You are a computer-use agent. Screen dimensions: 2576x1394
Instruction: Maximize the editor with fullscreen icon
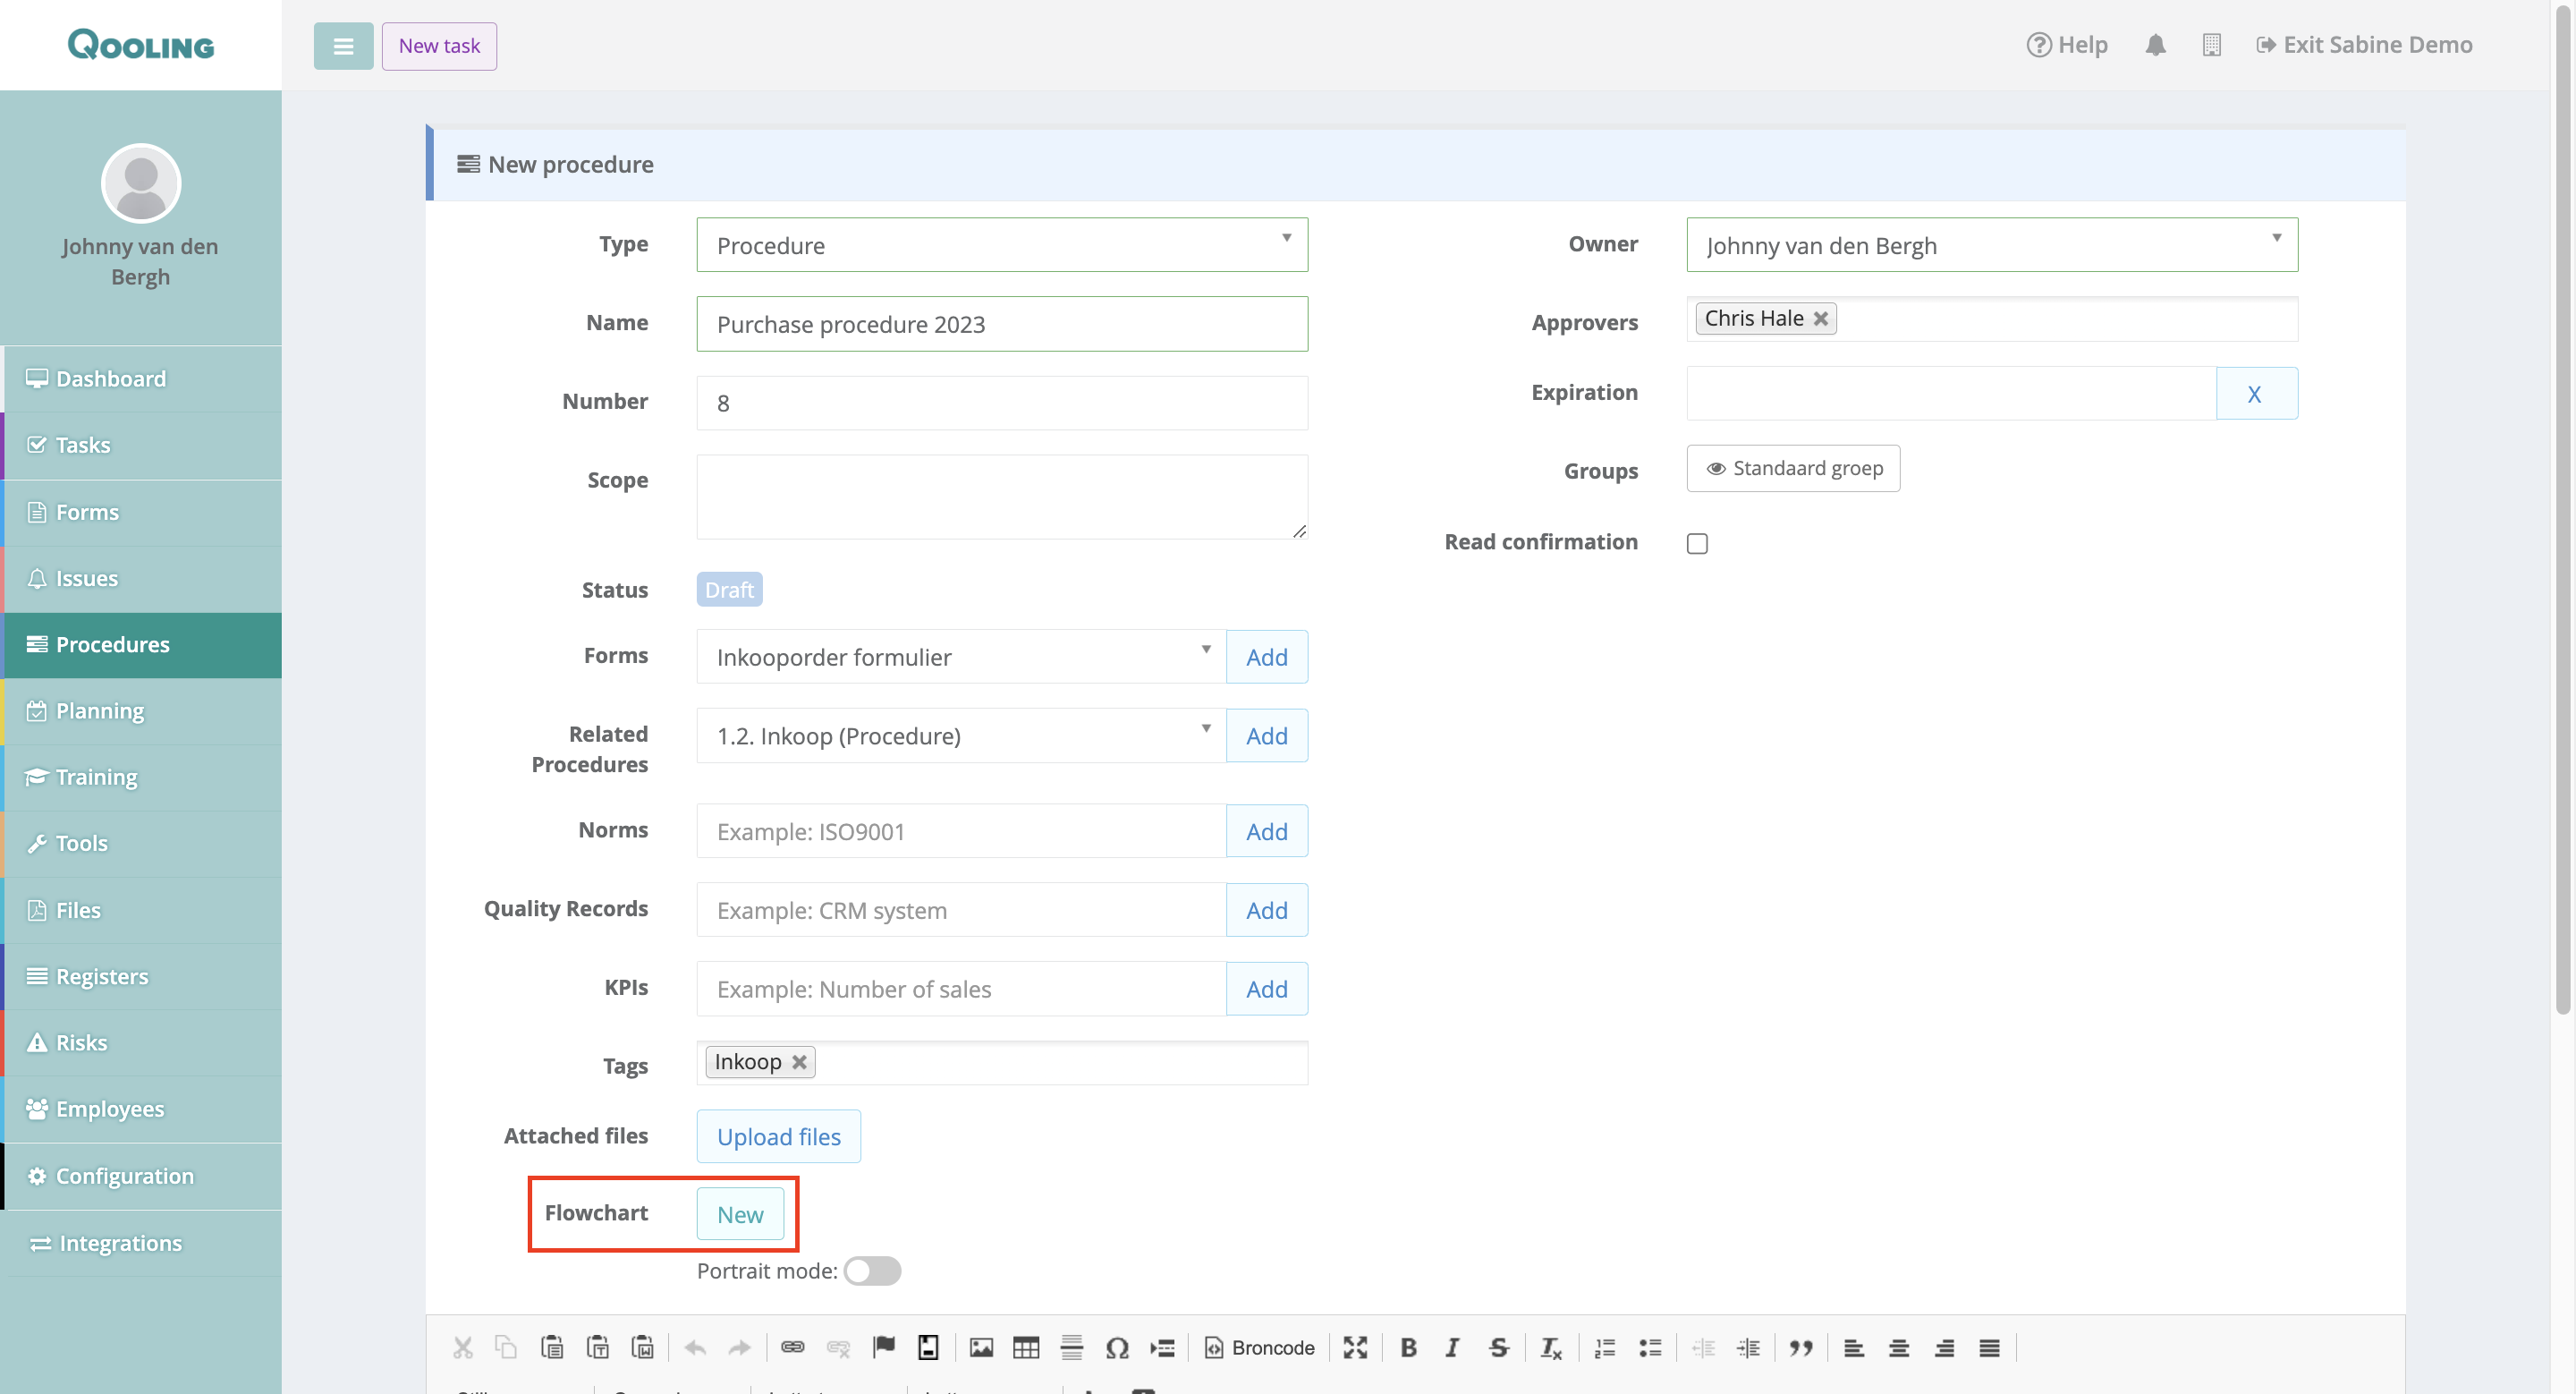click(x=1355, y=1348)
